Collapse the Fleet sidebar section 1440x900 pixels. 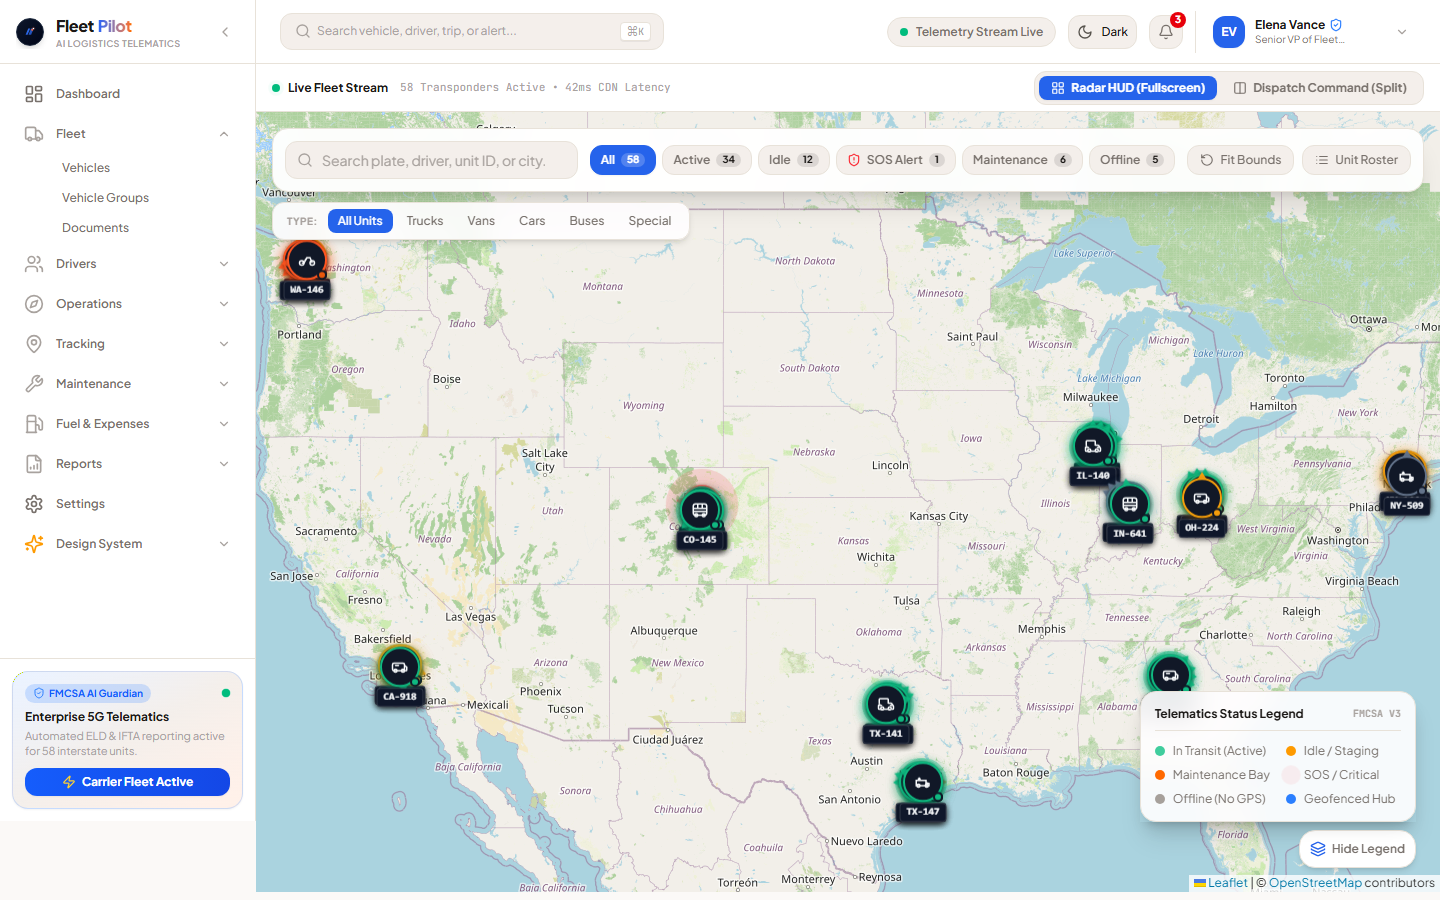224,134
